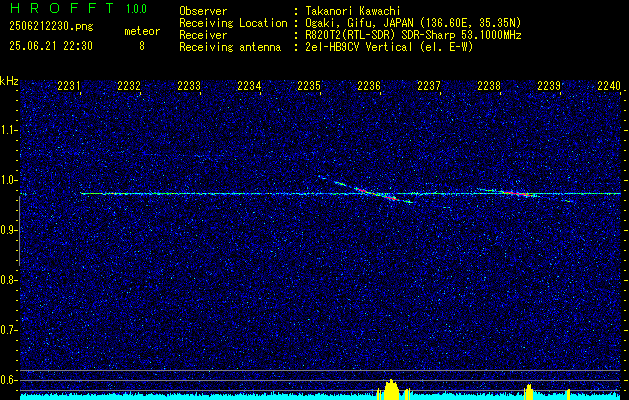Click the 0.9 kHz axis label

9,230
